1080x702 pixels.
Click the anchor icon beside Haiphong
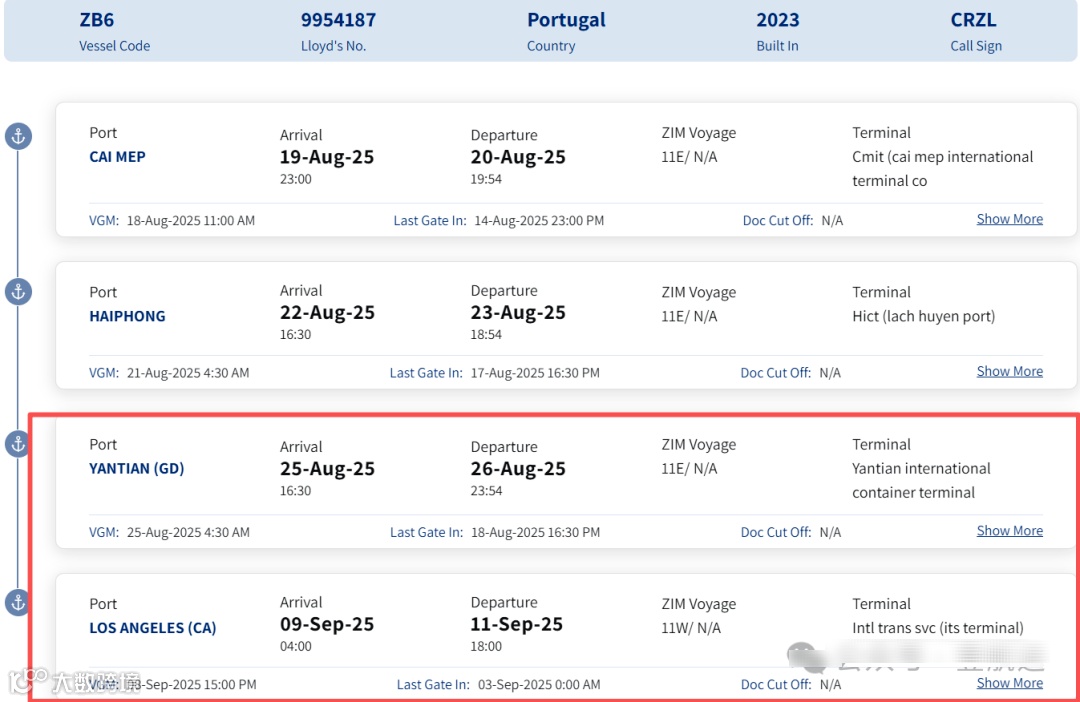click(18, 292)
